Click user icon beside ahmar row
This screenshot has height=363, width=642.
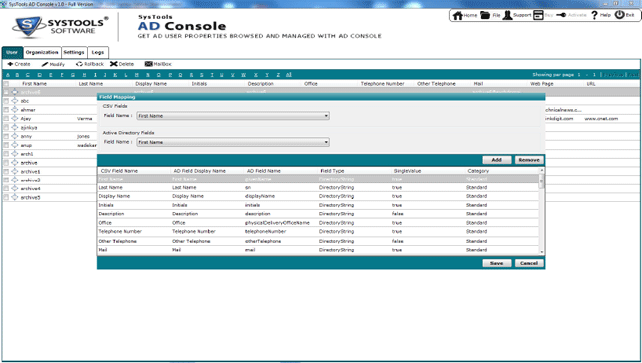pos(15,110)
